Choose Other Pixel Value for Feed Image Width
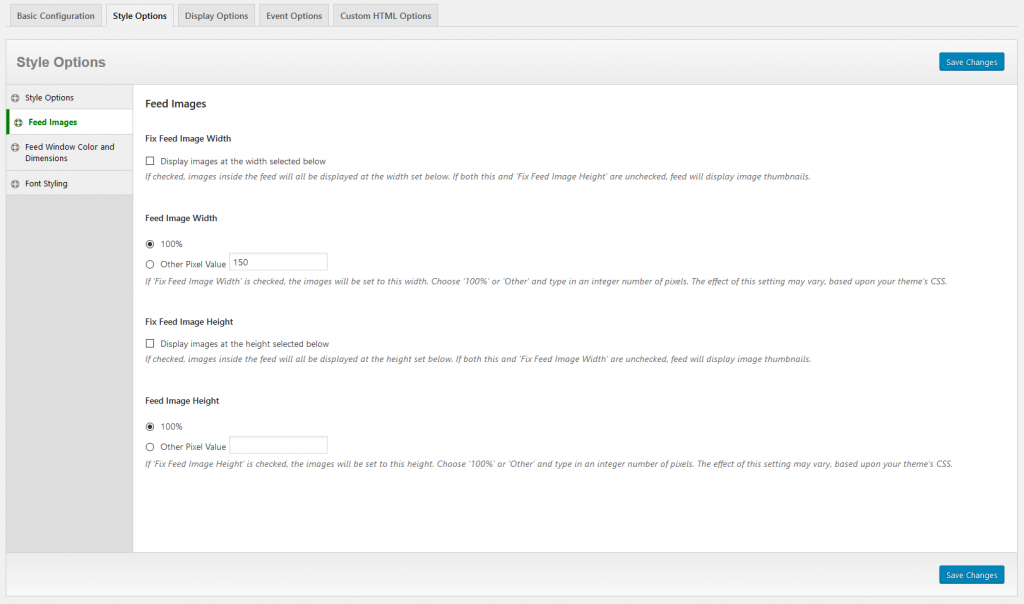The width and height of the screenshot is (1024, 604). point(150,265)
